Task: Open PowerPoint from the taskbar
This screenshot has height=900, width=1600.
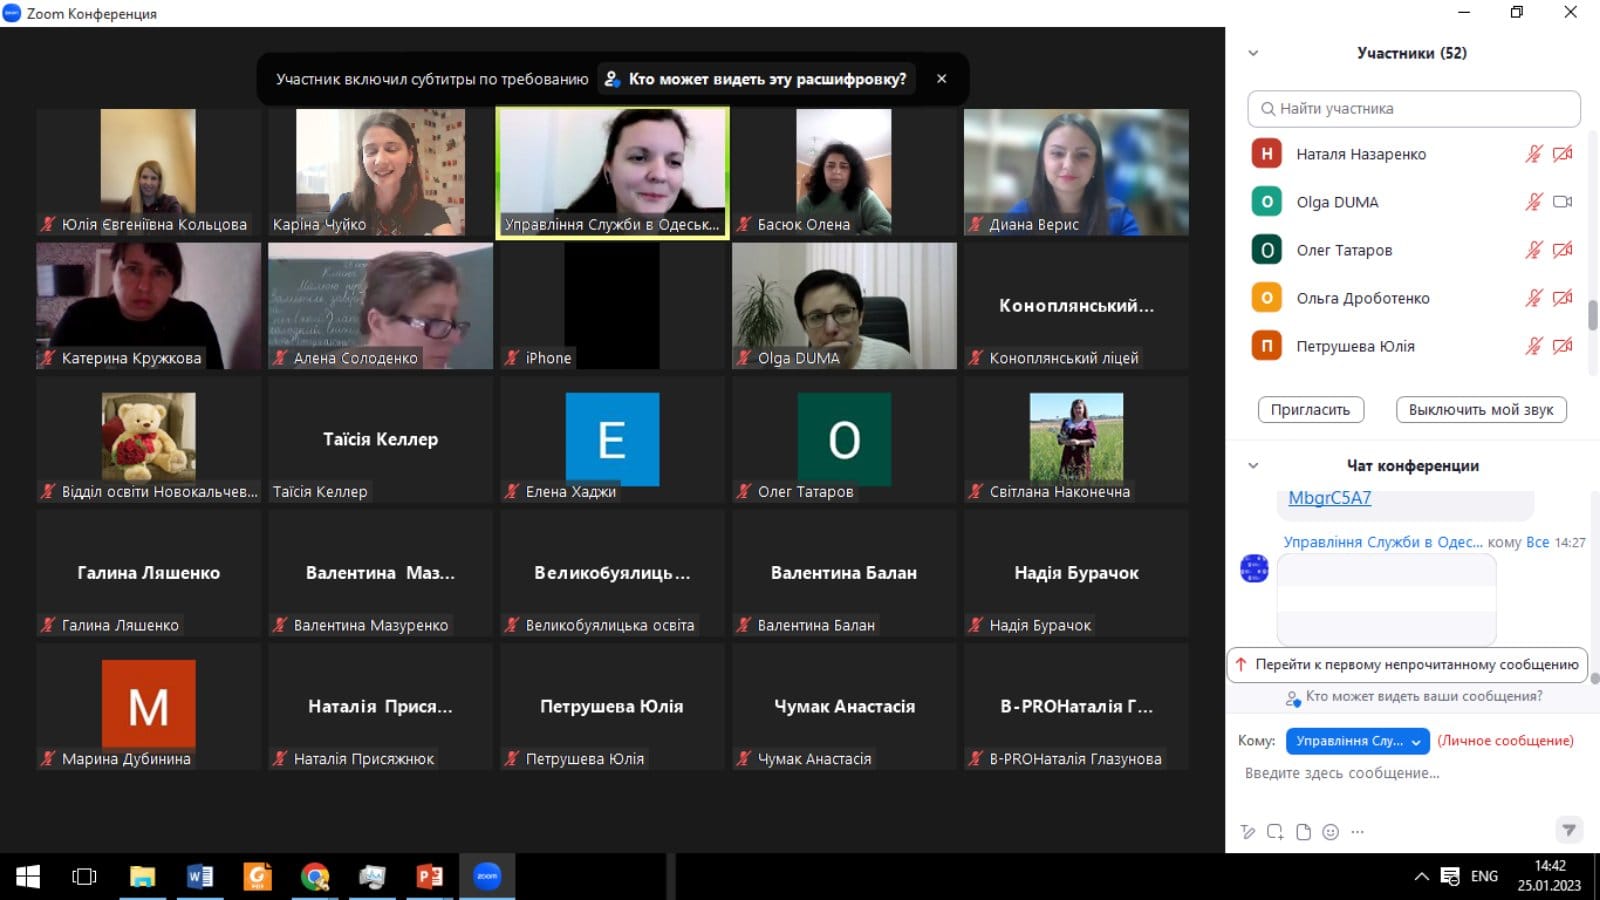Action: 429,877
